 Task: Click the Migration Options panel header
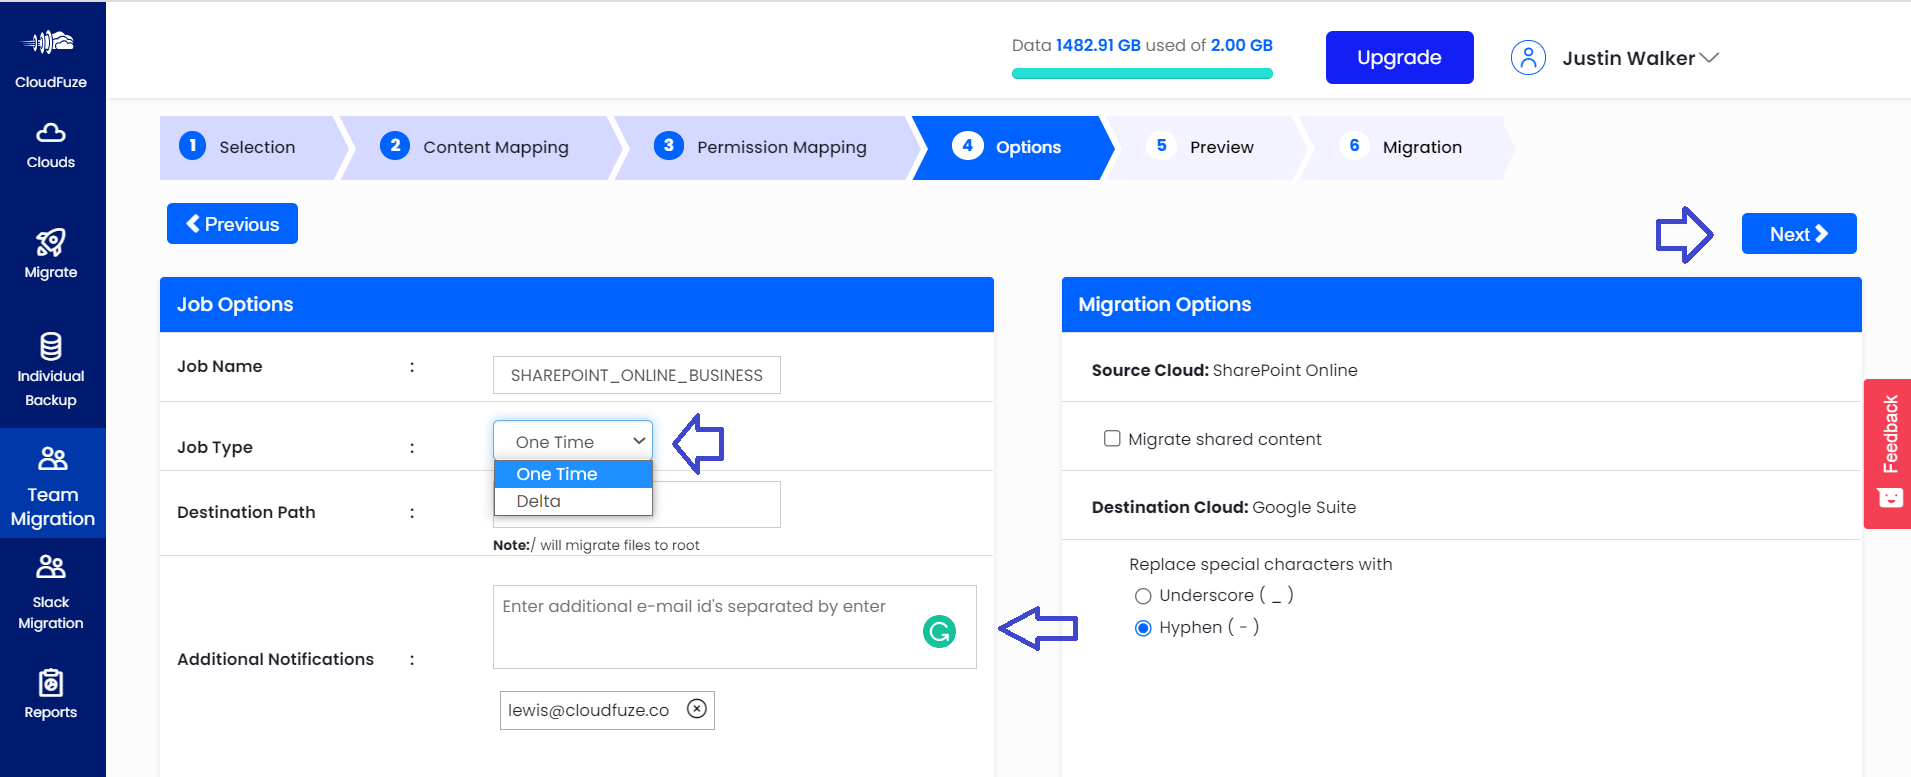point(1461,304)
